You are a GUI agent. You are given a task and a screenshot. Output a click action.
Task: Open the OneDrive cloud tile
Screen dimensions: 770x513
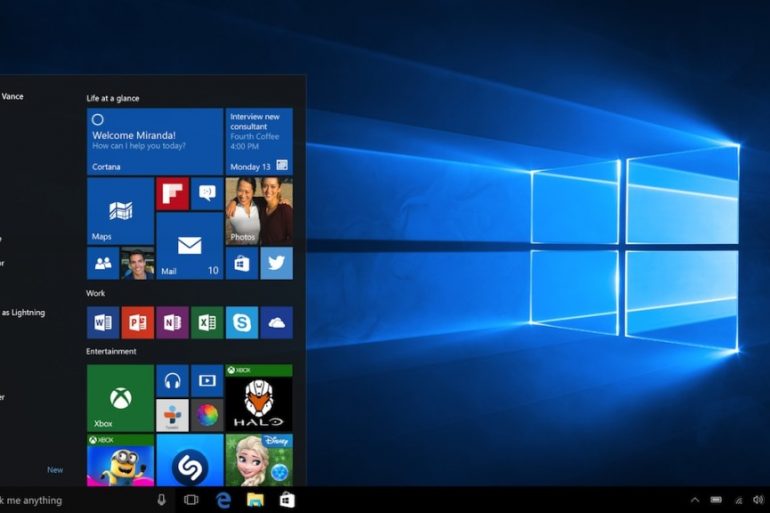pos(276,322)
